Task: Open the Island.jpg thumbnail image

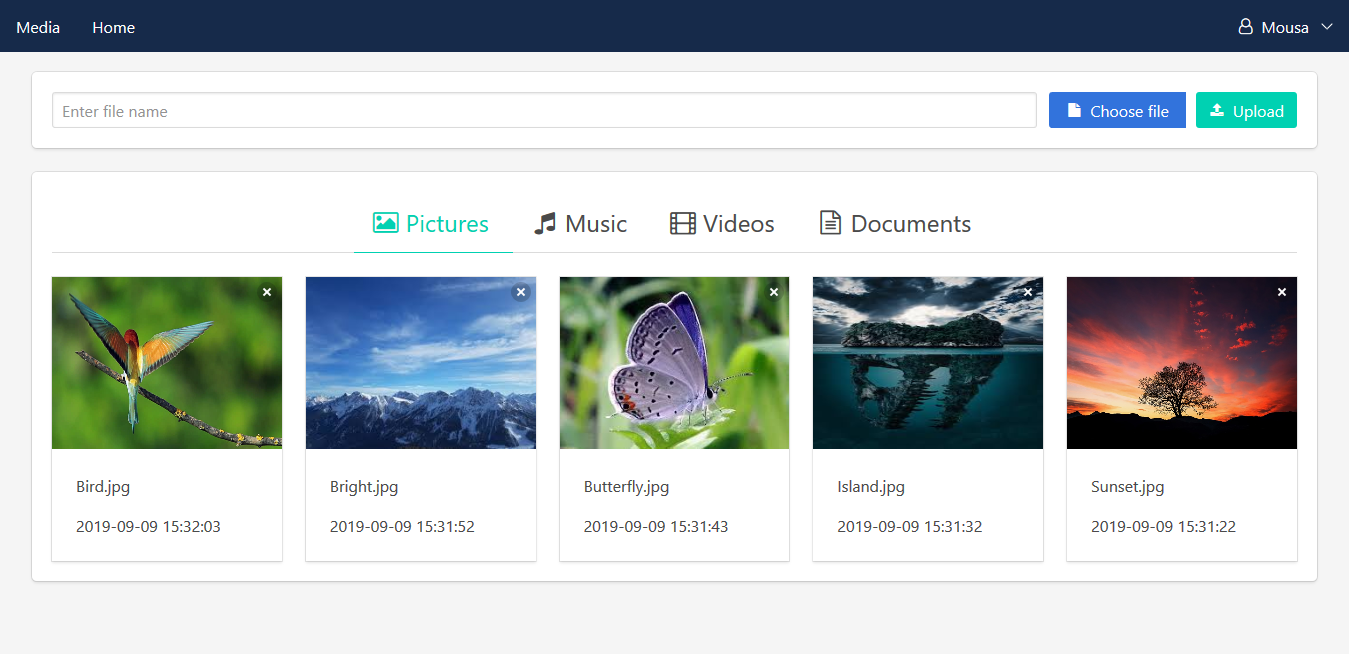Action: click(x=928, y=363)
